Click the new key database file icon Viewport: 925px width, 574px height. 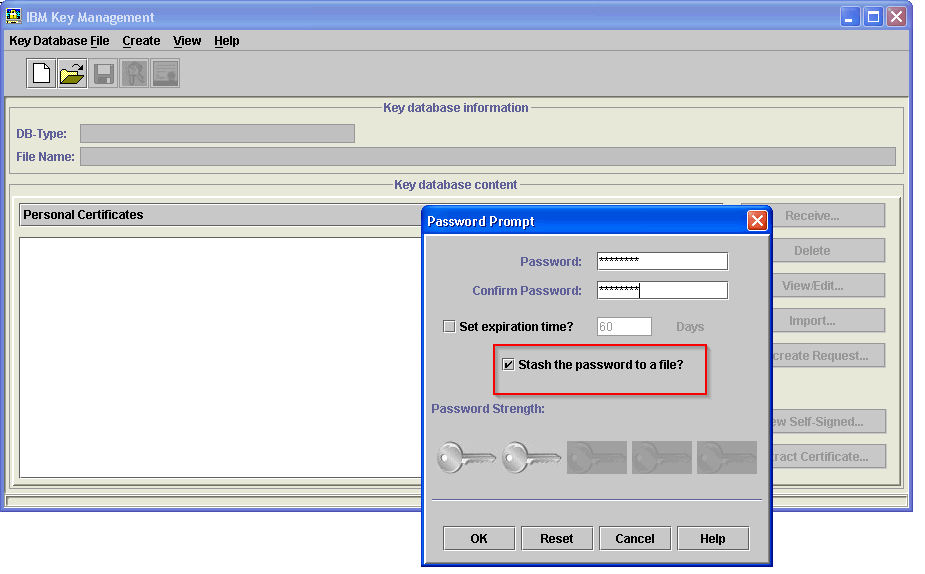tap(41, 74)
